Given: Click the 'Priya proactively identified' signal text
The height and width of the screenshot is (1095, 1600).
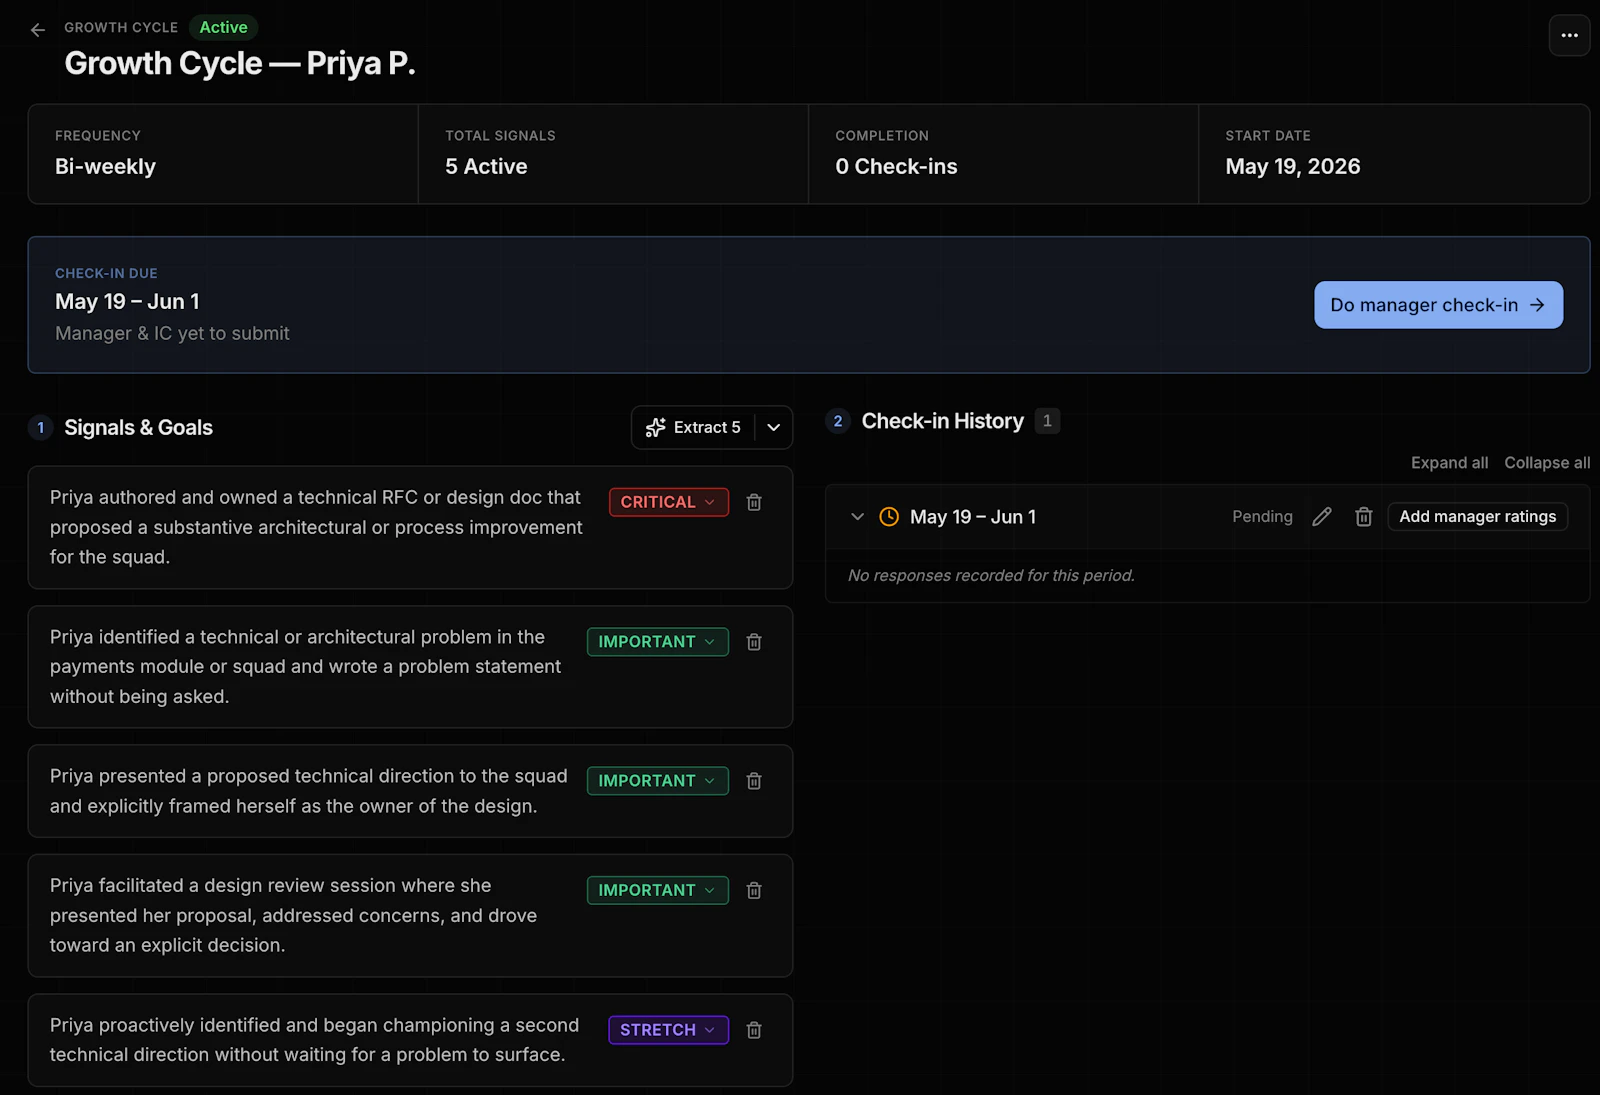Looking at the screenshot, I should (314, 1040).
